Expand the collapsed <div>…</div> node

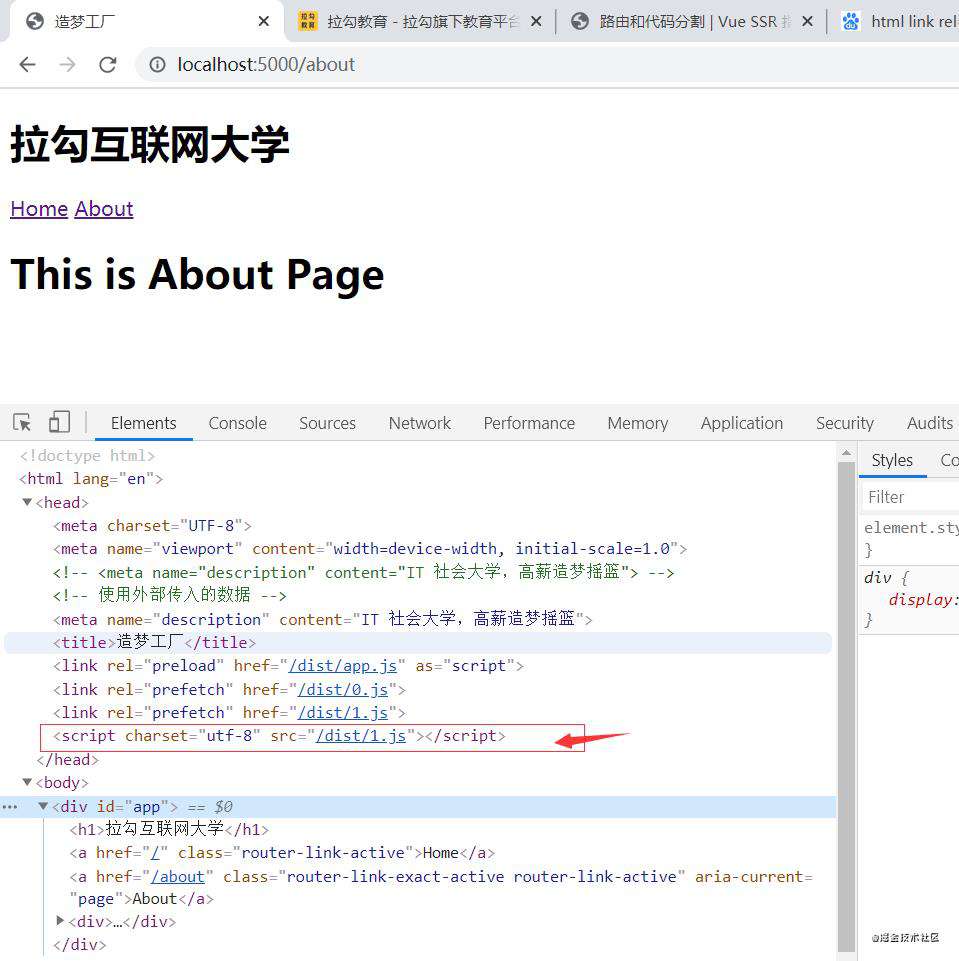[60, 921]
